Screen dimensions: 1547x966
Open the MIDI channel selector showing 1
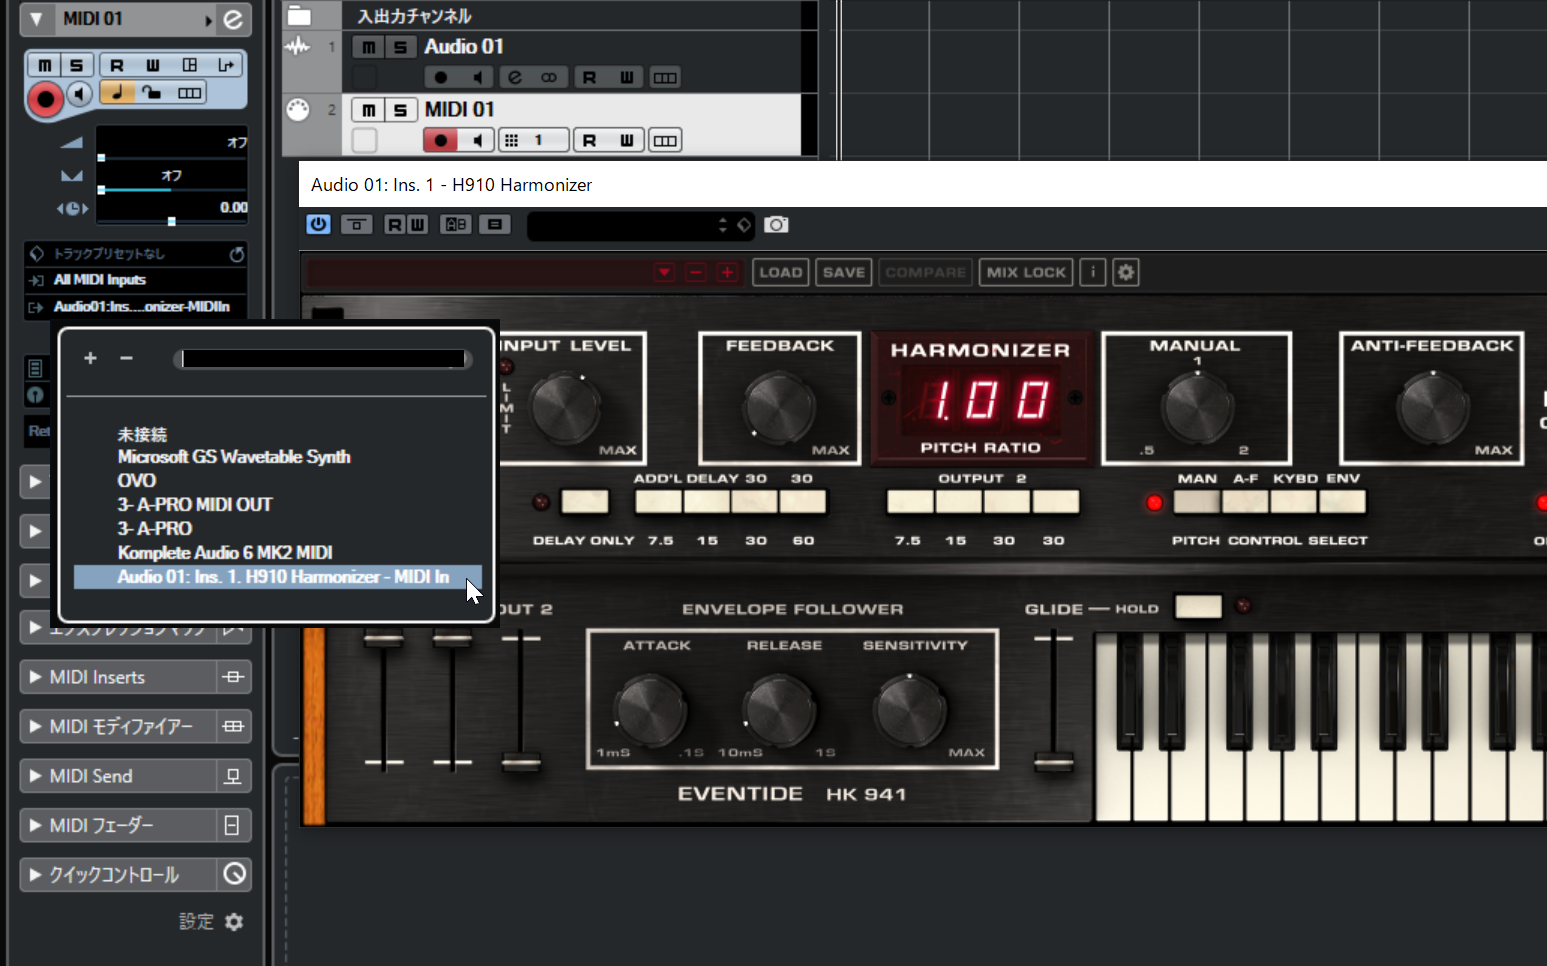point(534,141)
